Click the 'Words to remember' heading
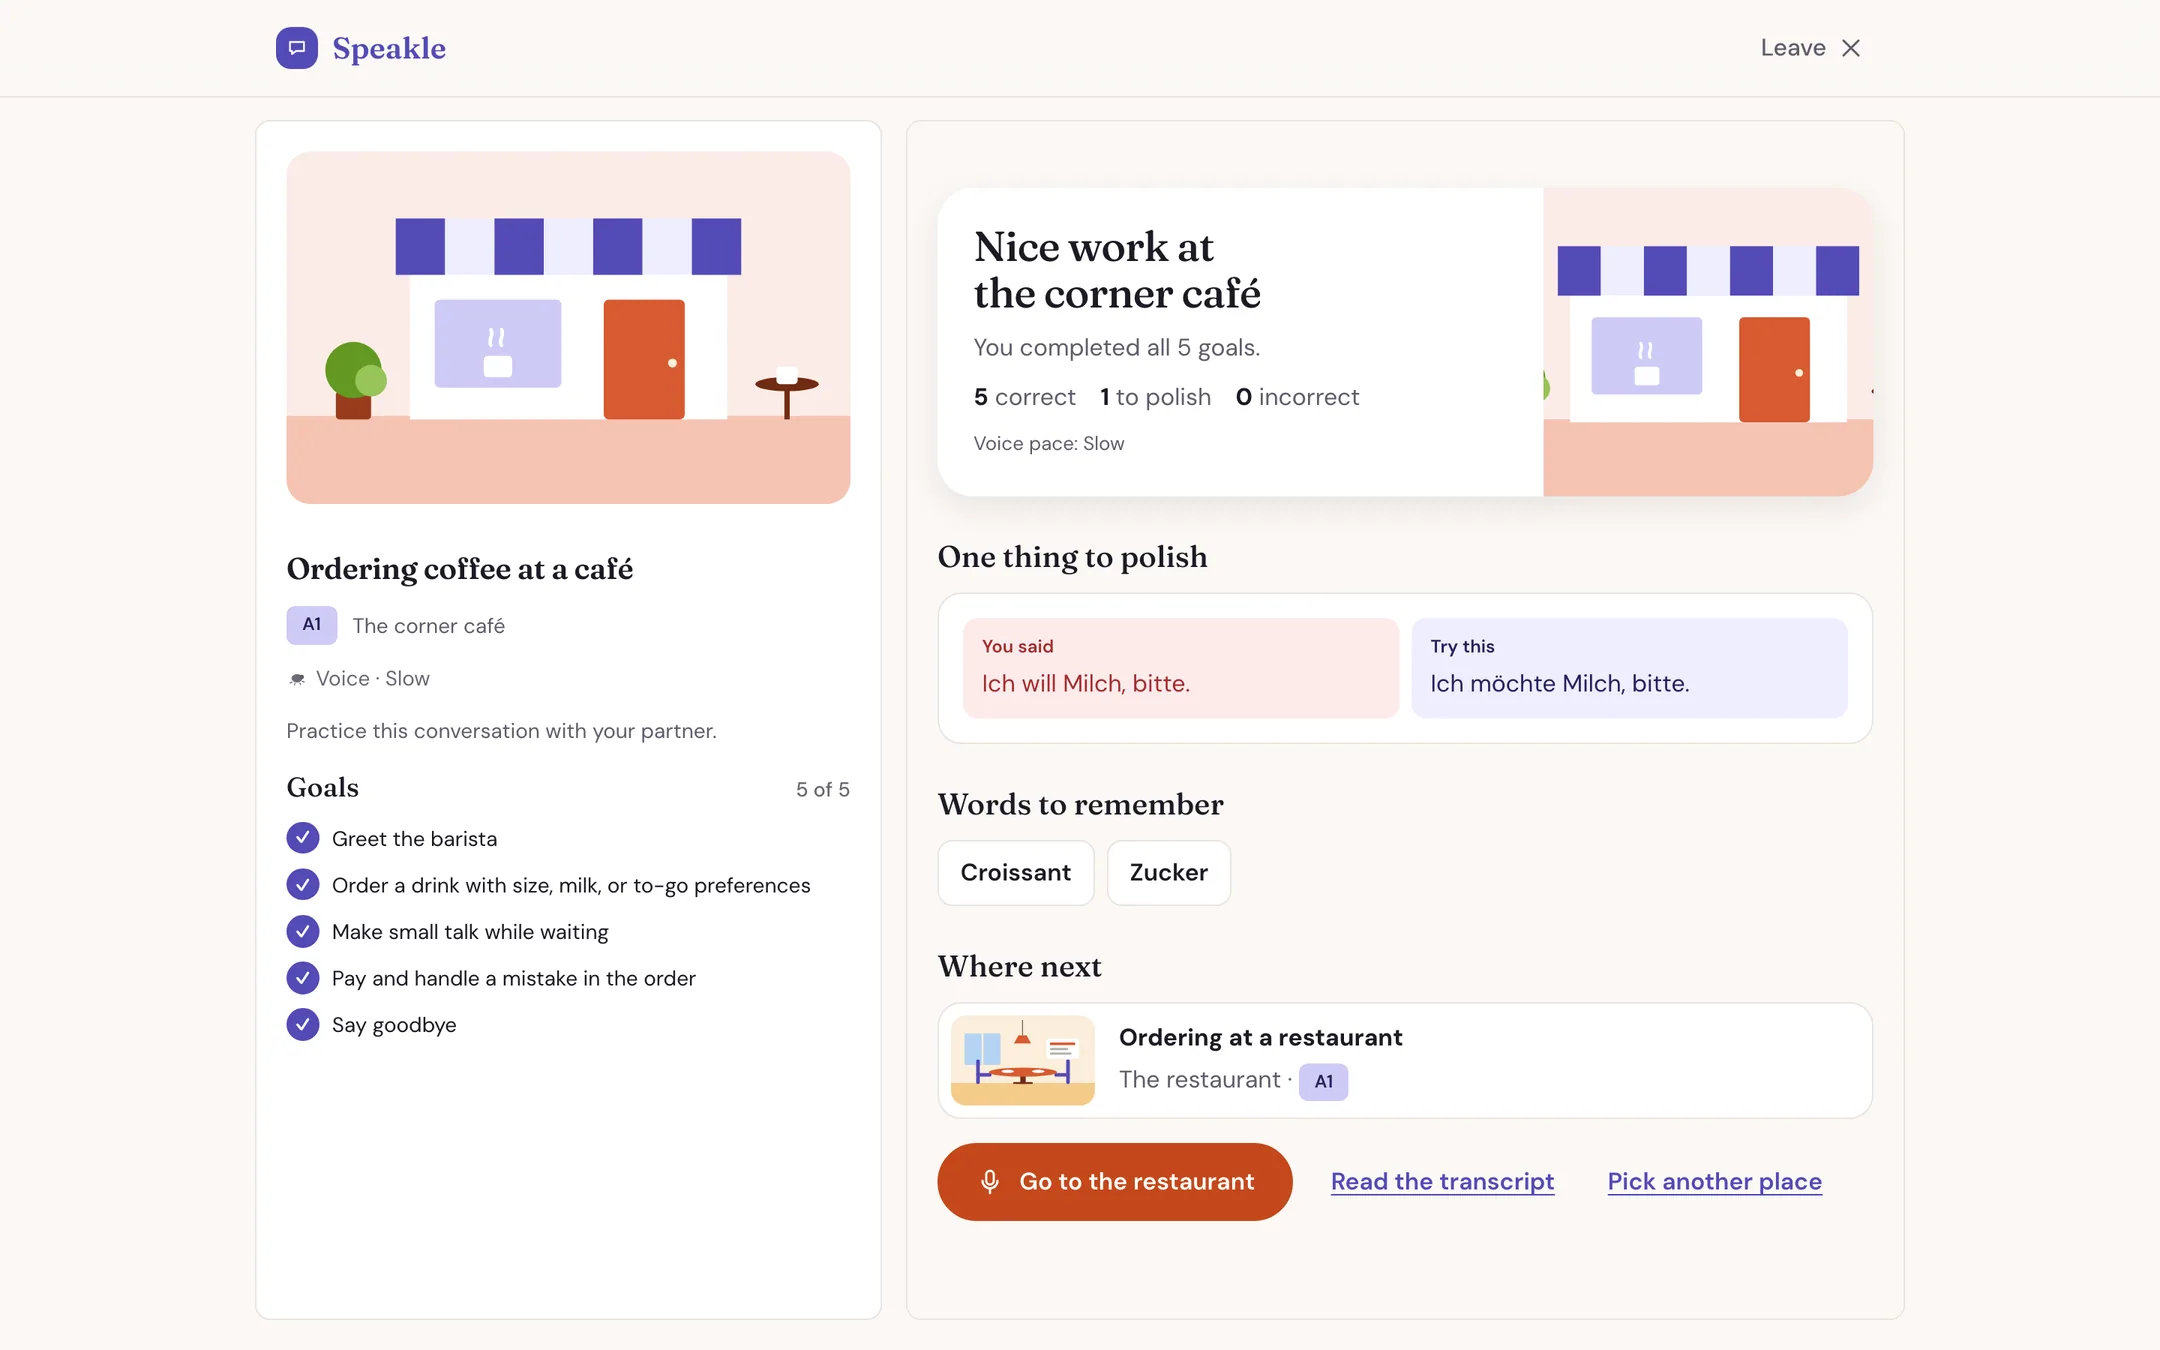Image resolution: width=2160 pixels, height=1350 pixels. point(1081,805)
